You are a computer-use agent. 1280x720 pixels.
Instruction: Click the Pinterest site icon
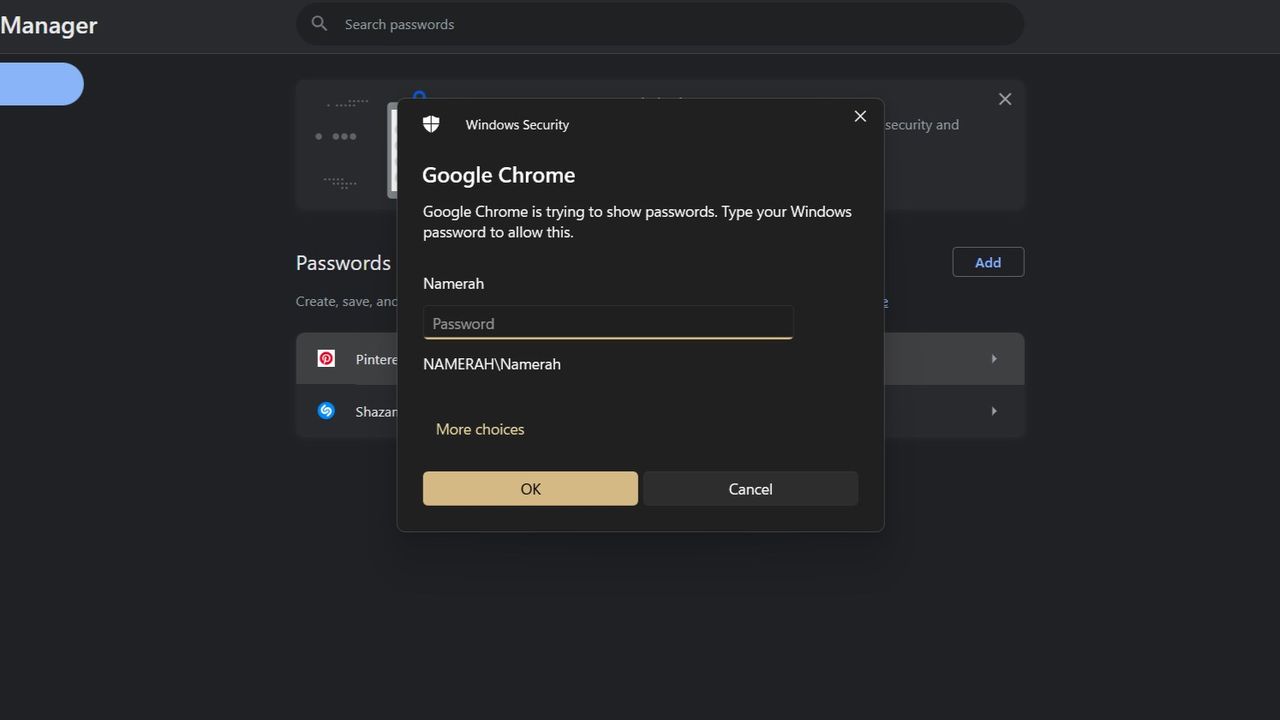point(326,358)
